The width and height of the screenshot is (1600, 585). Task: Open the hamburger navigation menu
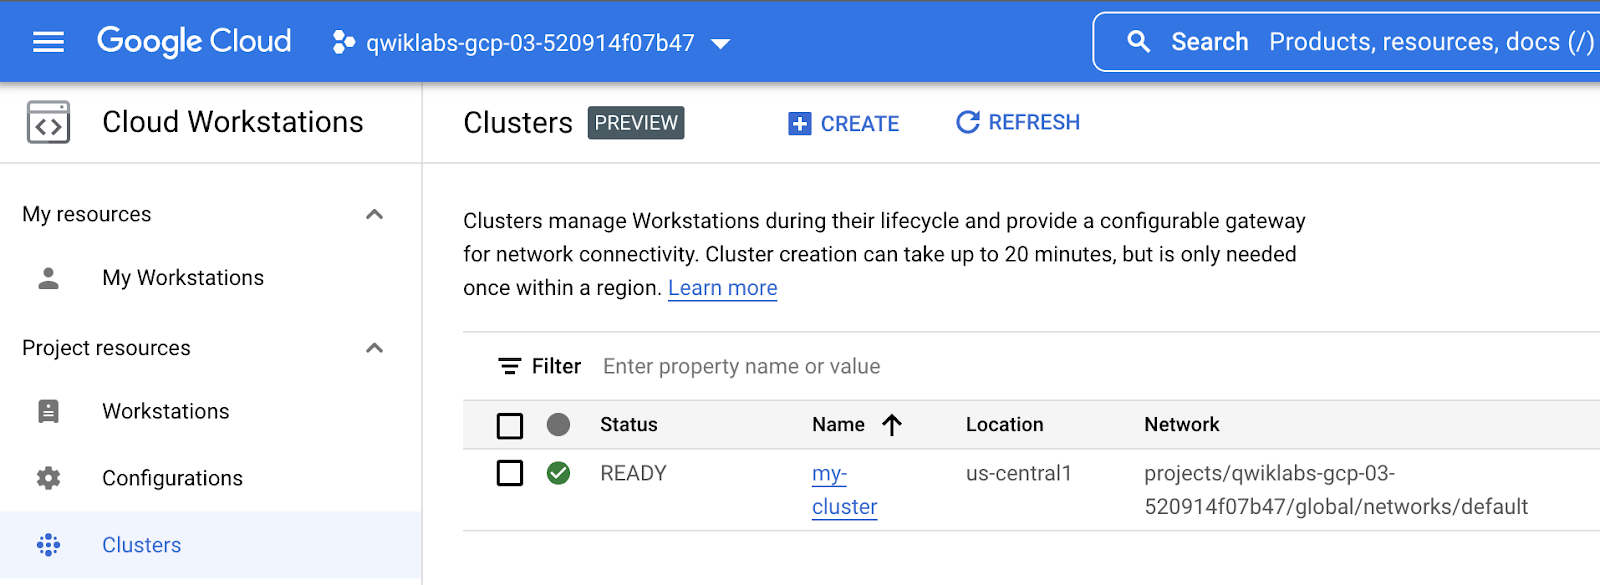pyautogui.click(x=48, y=42)
